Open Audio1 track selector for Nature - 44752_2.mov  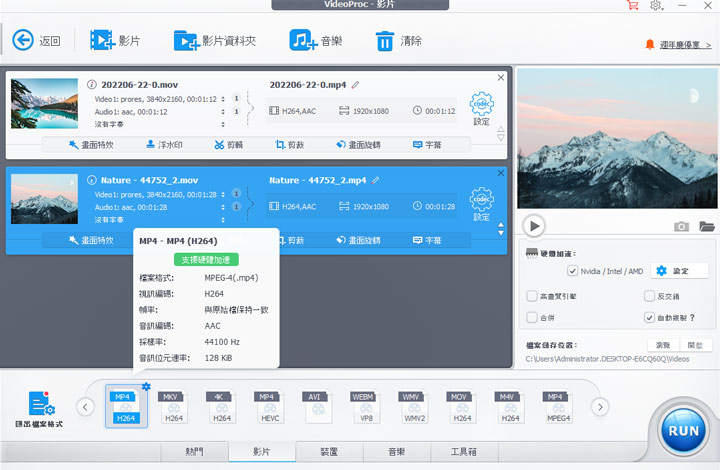coord(223,207)
